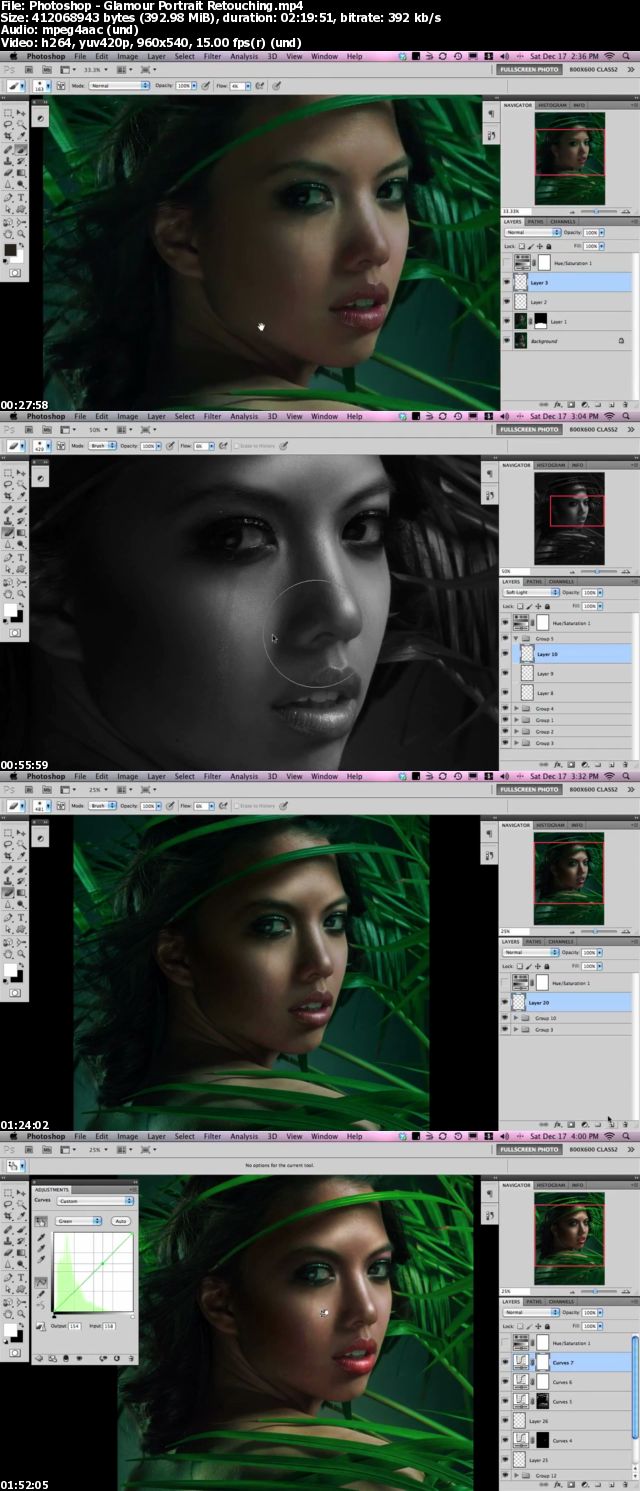640x1491 pixels.
Task: Switch to Info tab in the 01:52:05 frame
Action: 578,1185
